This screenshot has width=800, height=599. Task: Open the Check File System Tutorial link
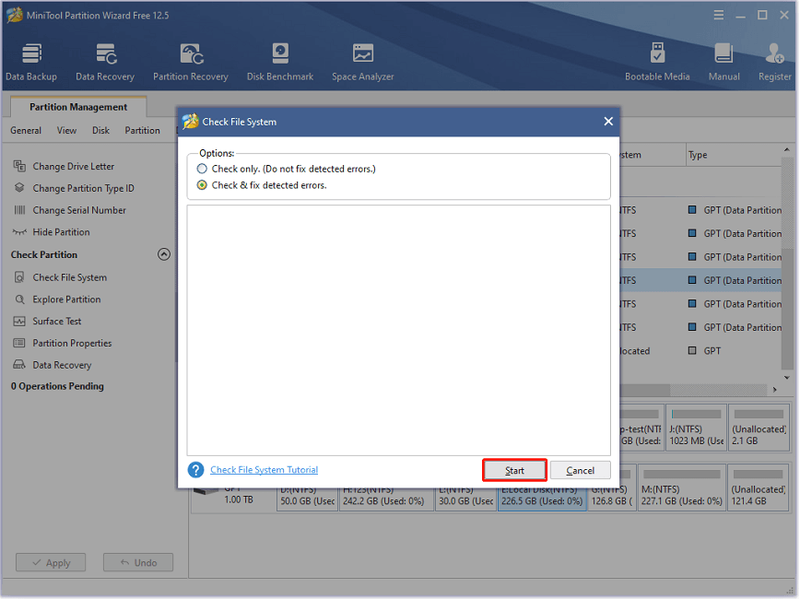pyautogui.click(x=264, y=469)
